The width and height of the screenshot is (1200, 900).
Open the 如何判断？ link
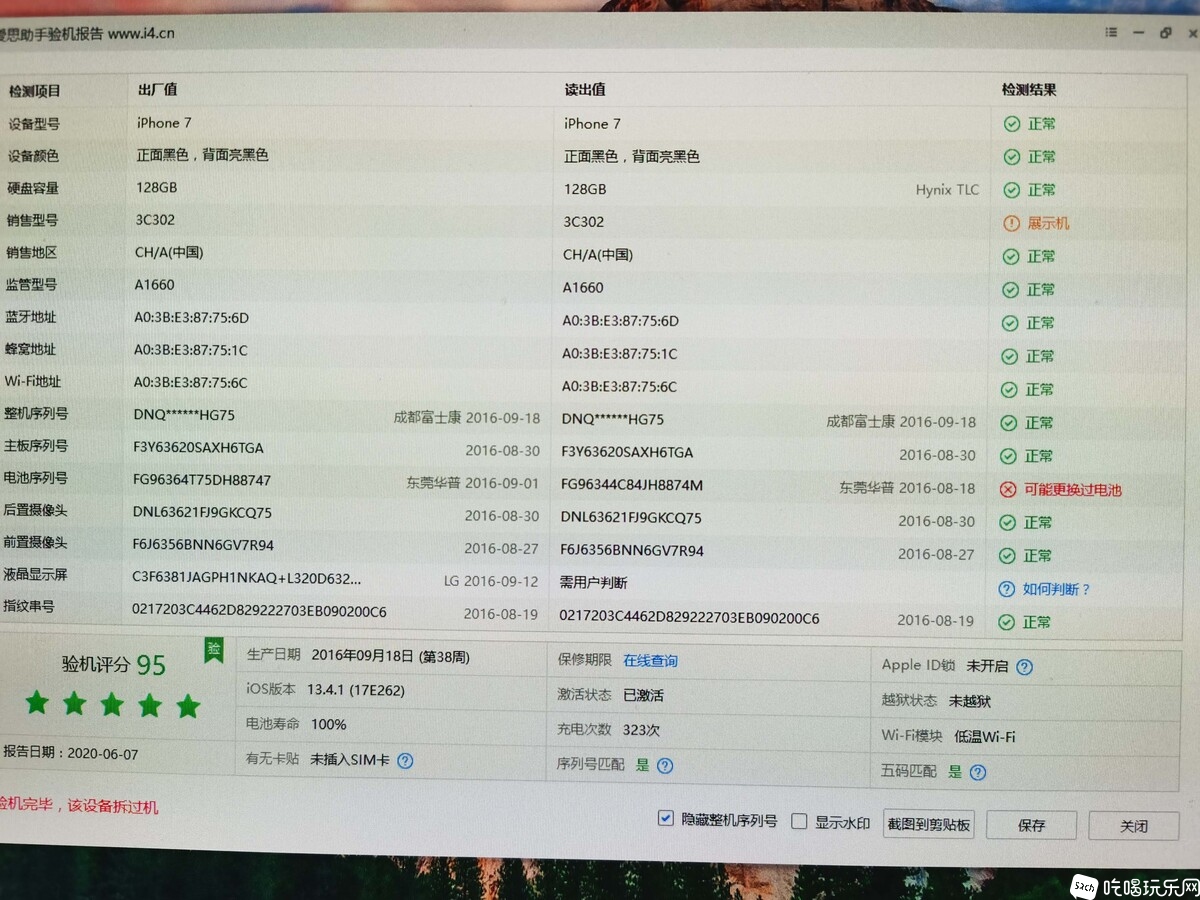tap(1057, 589)
